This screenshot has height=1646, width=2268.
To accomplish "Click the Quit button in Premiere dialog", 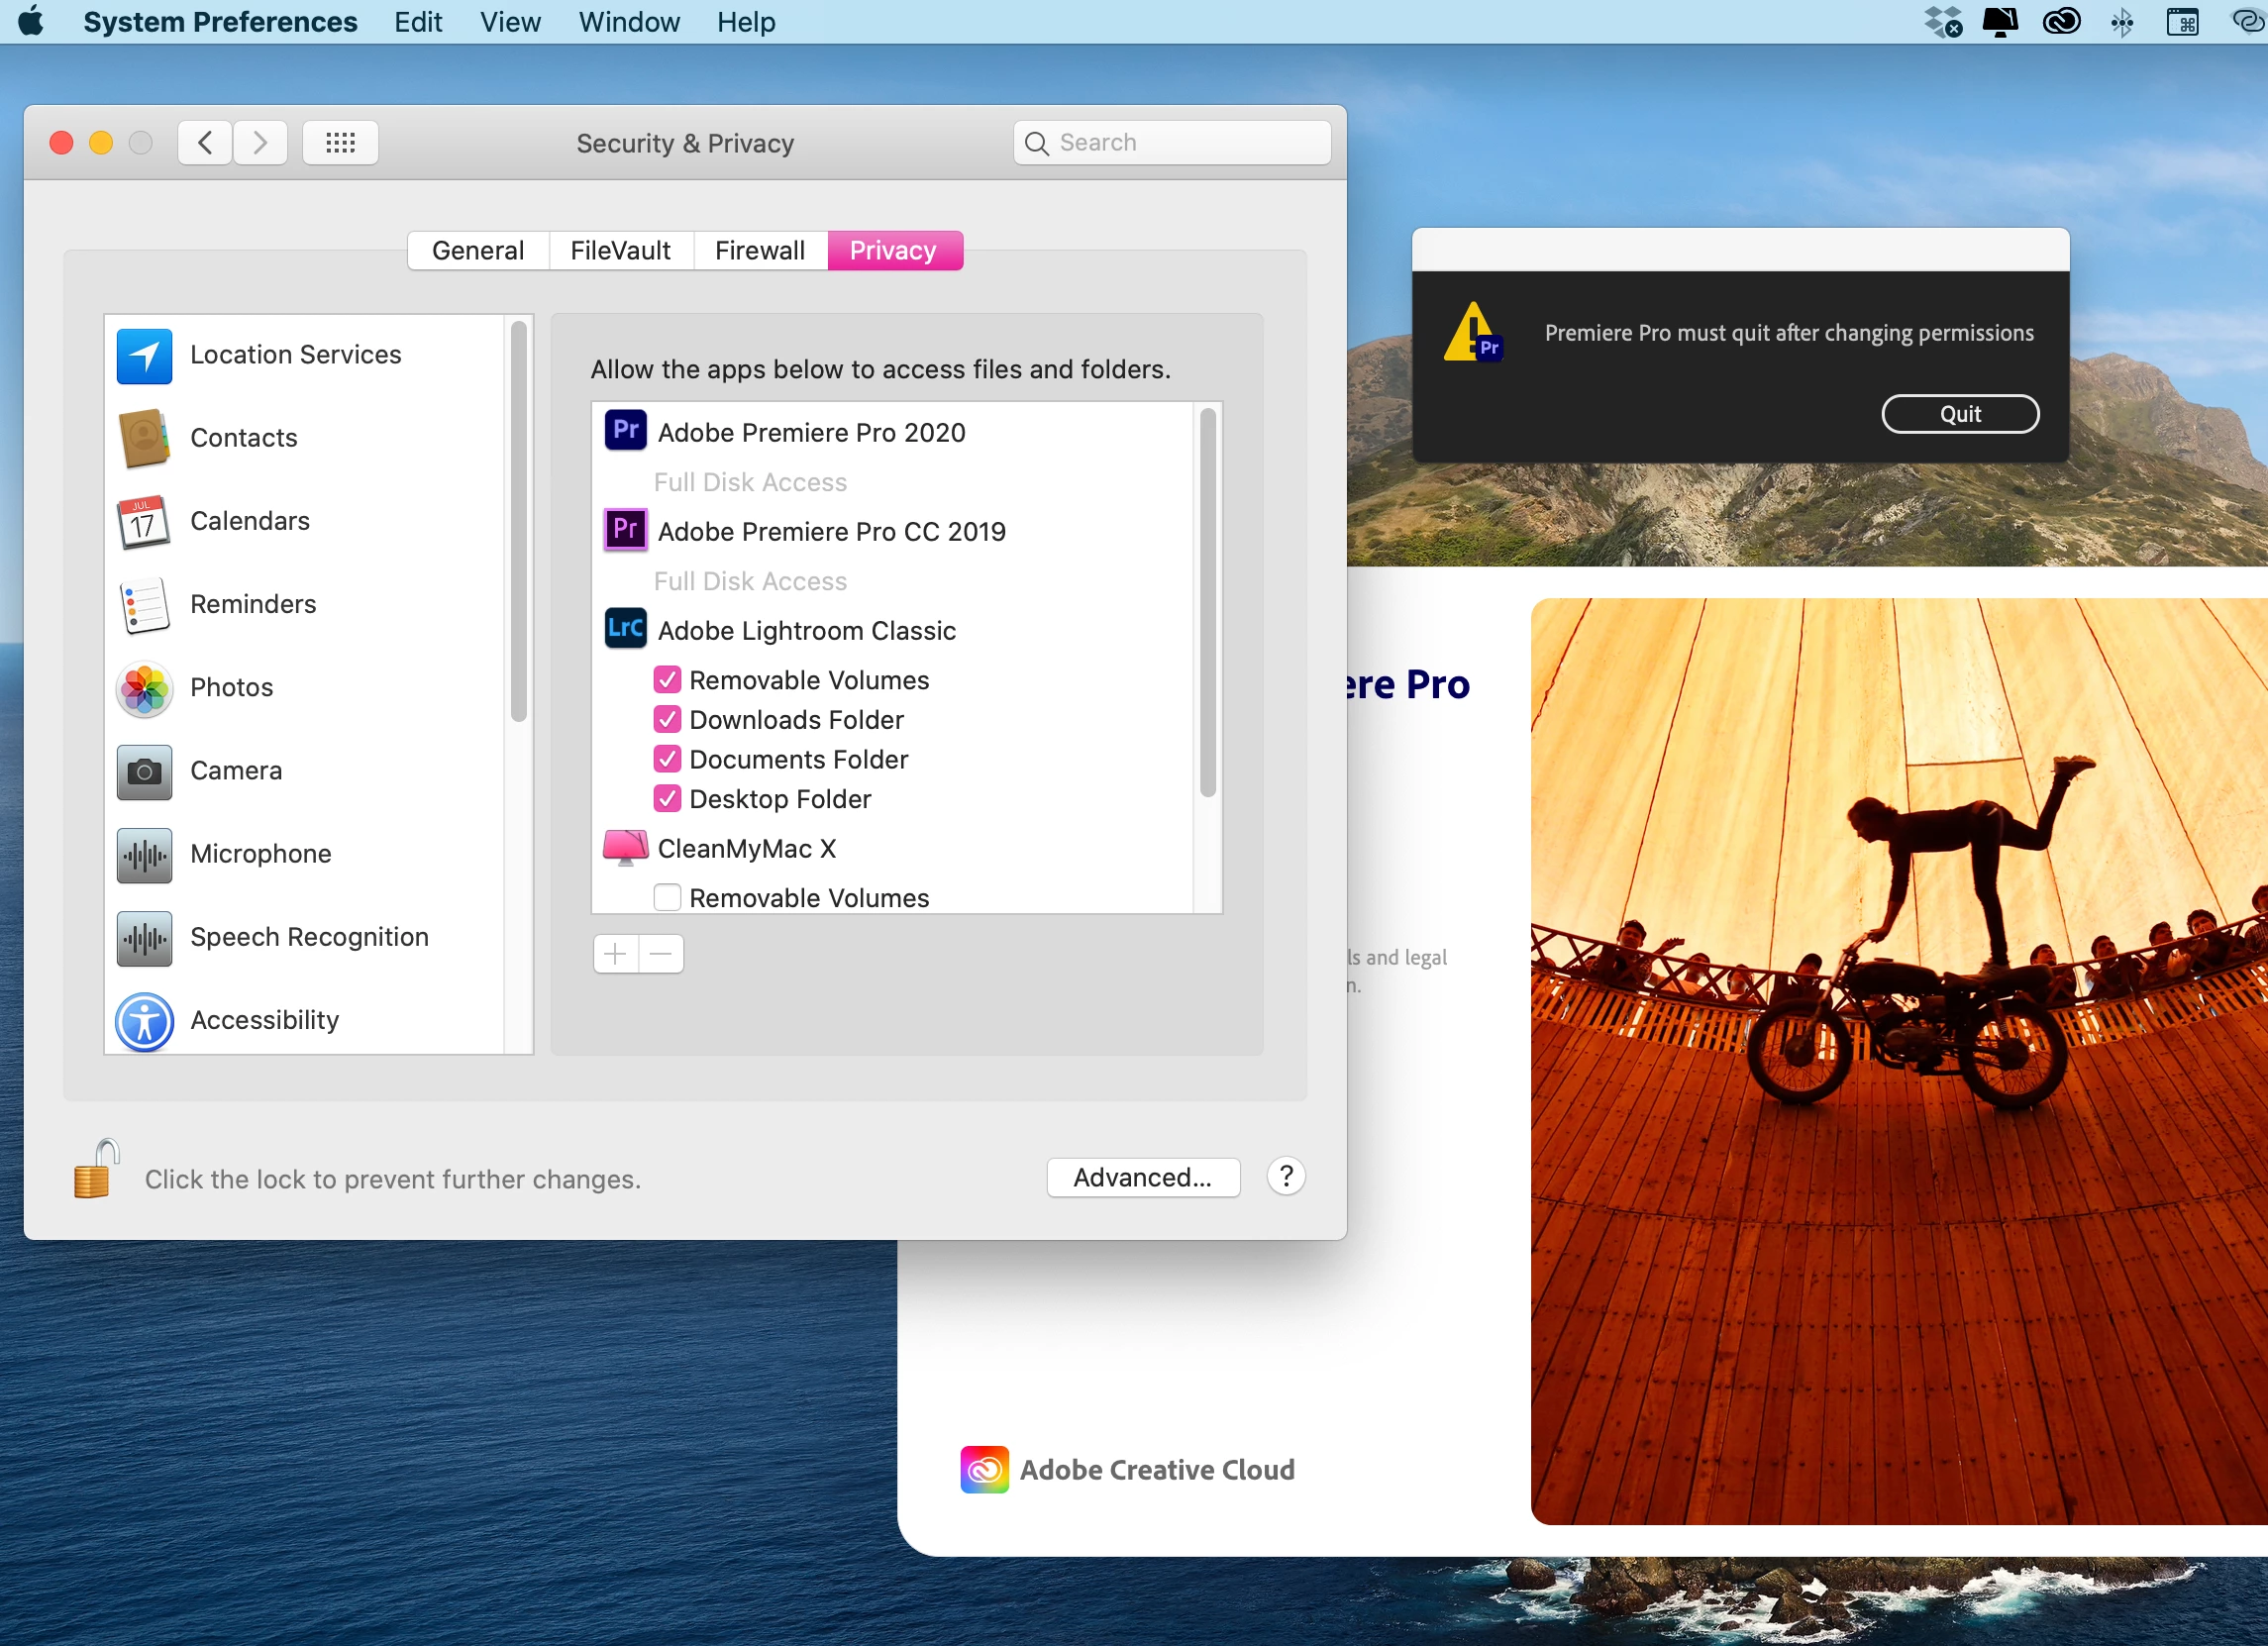I will tap(1959, 414).
